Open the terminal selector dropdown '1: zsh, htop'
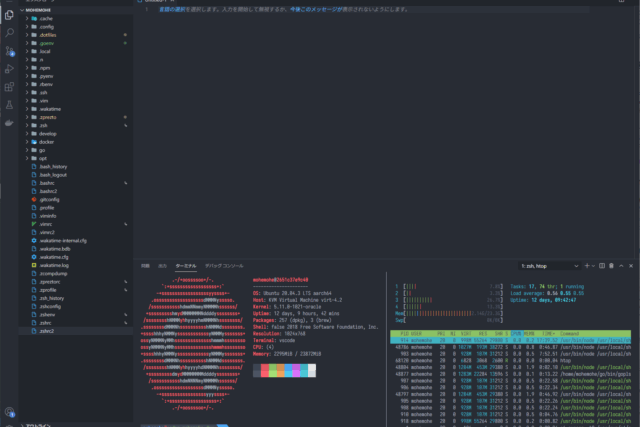The image size is (640, 427). [549, 266]
